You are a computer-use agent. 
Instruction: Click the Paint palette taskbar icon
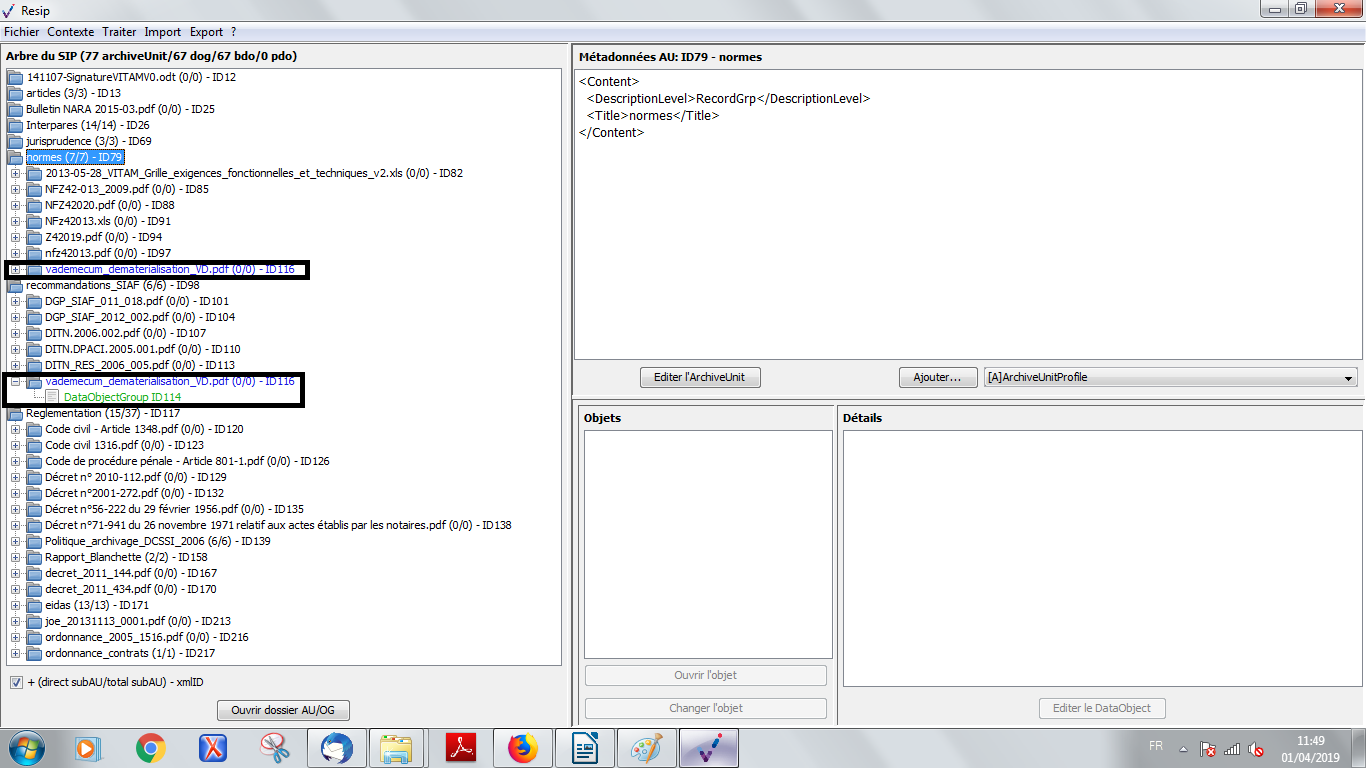[x=646, y=747]
